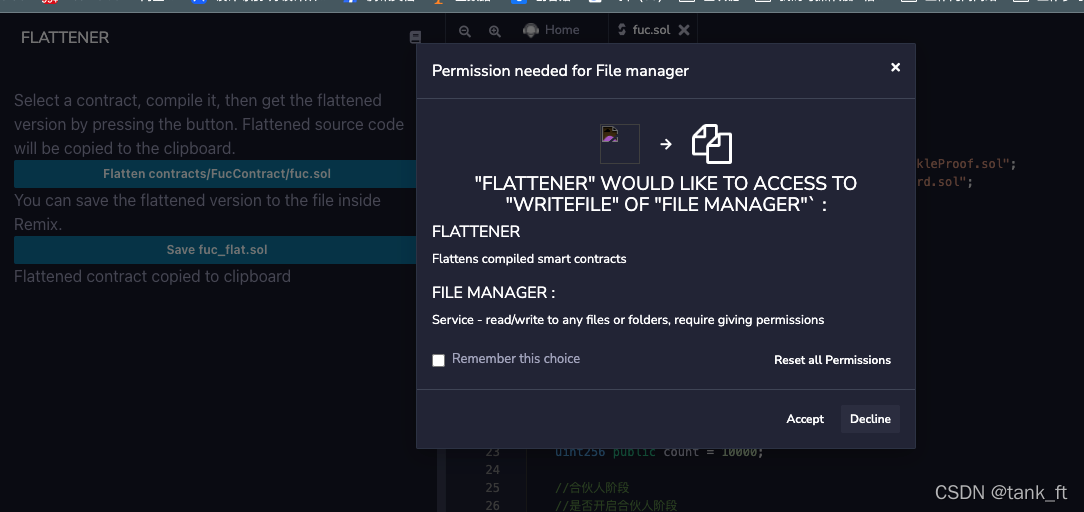
Task: Select the Flattened contract copied to clipboard text
Action: [x=152, y=276]
